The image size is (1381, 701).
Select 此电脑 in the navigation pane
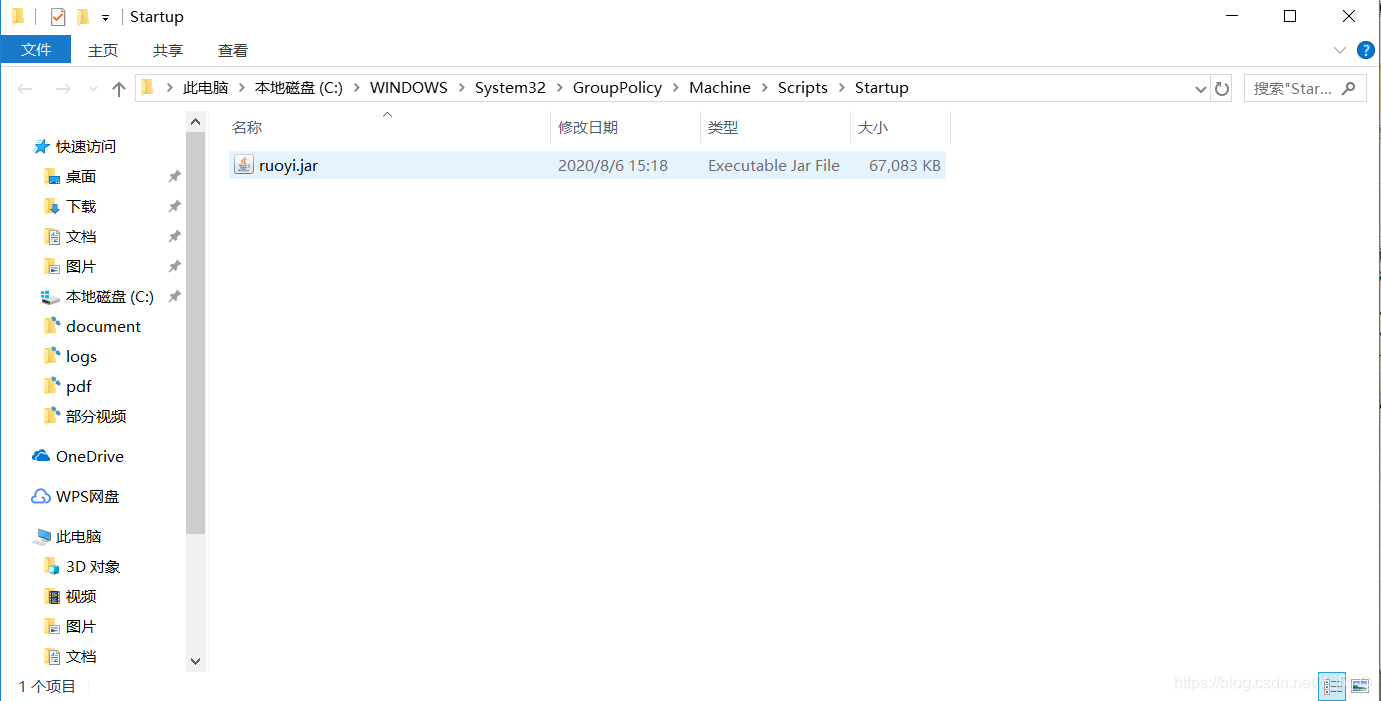pos(79,536)
